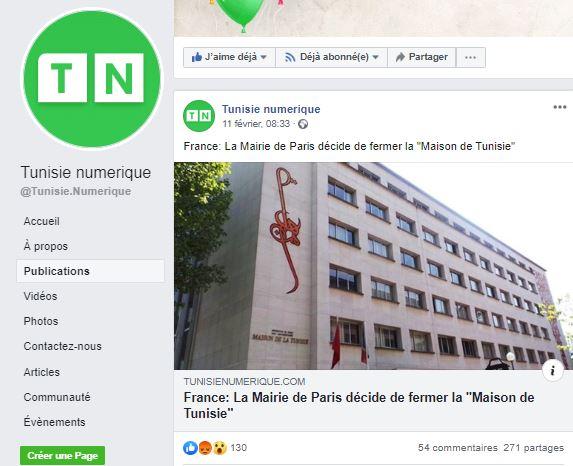
Task: Click the angry reaction emoji icon
Action: pos(205,448)
